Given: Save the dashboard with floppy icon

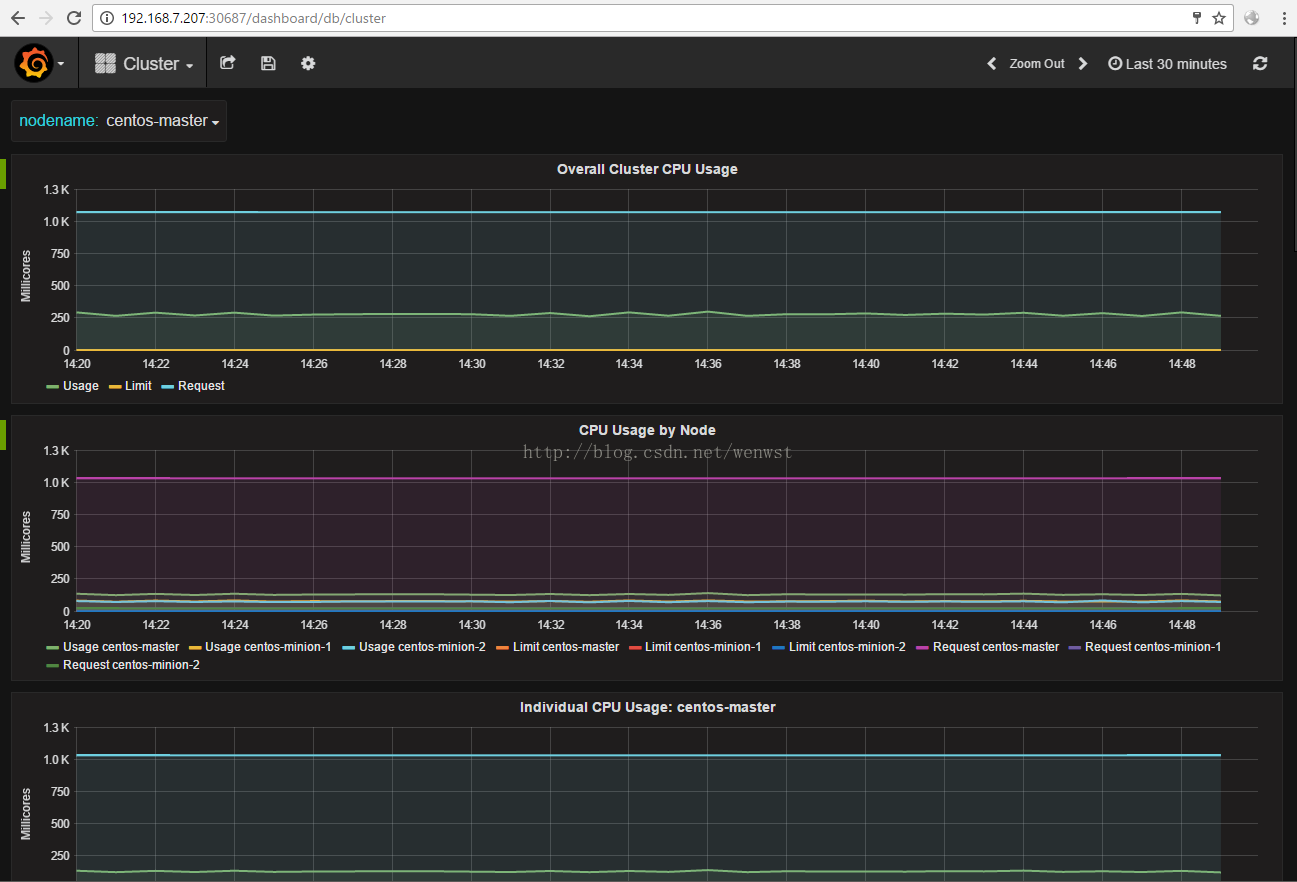Looking at the screenshot, I should (268, 63).
